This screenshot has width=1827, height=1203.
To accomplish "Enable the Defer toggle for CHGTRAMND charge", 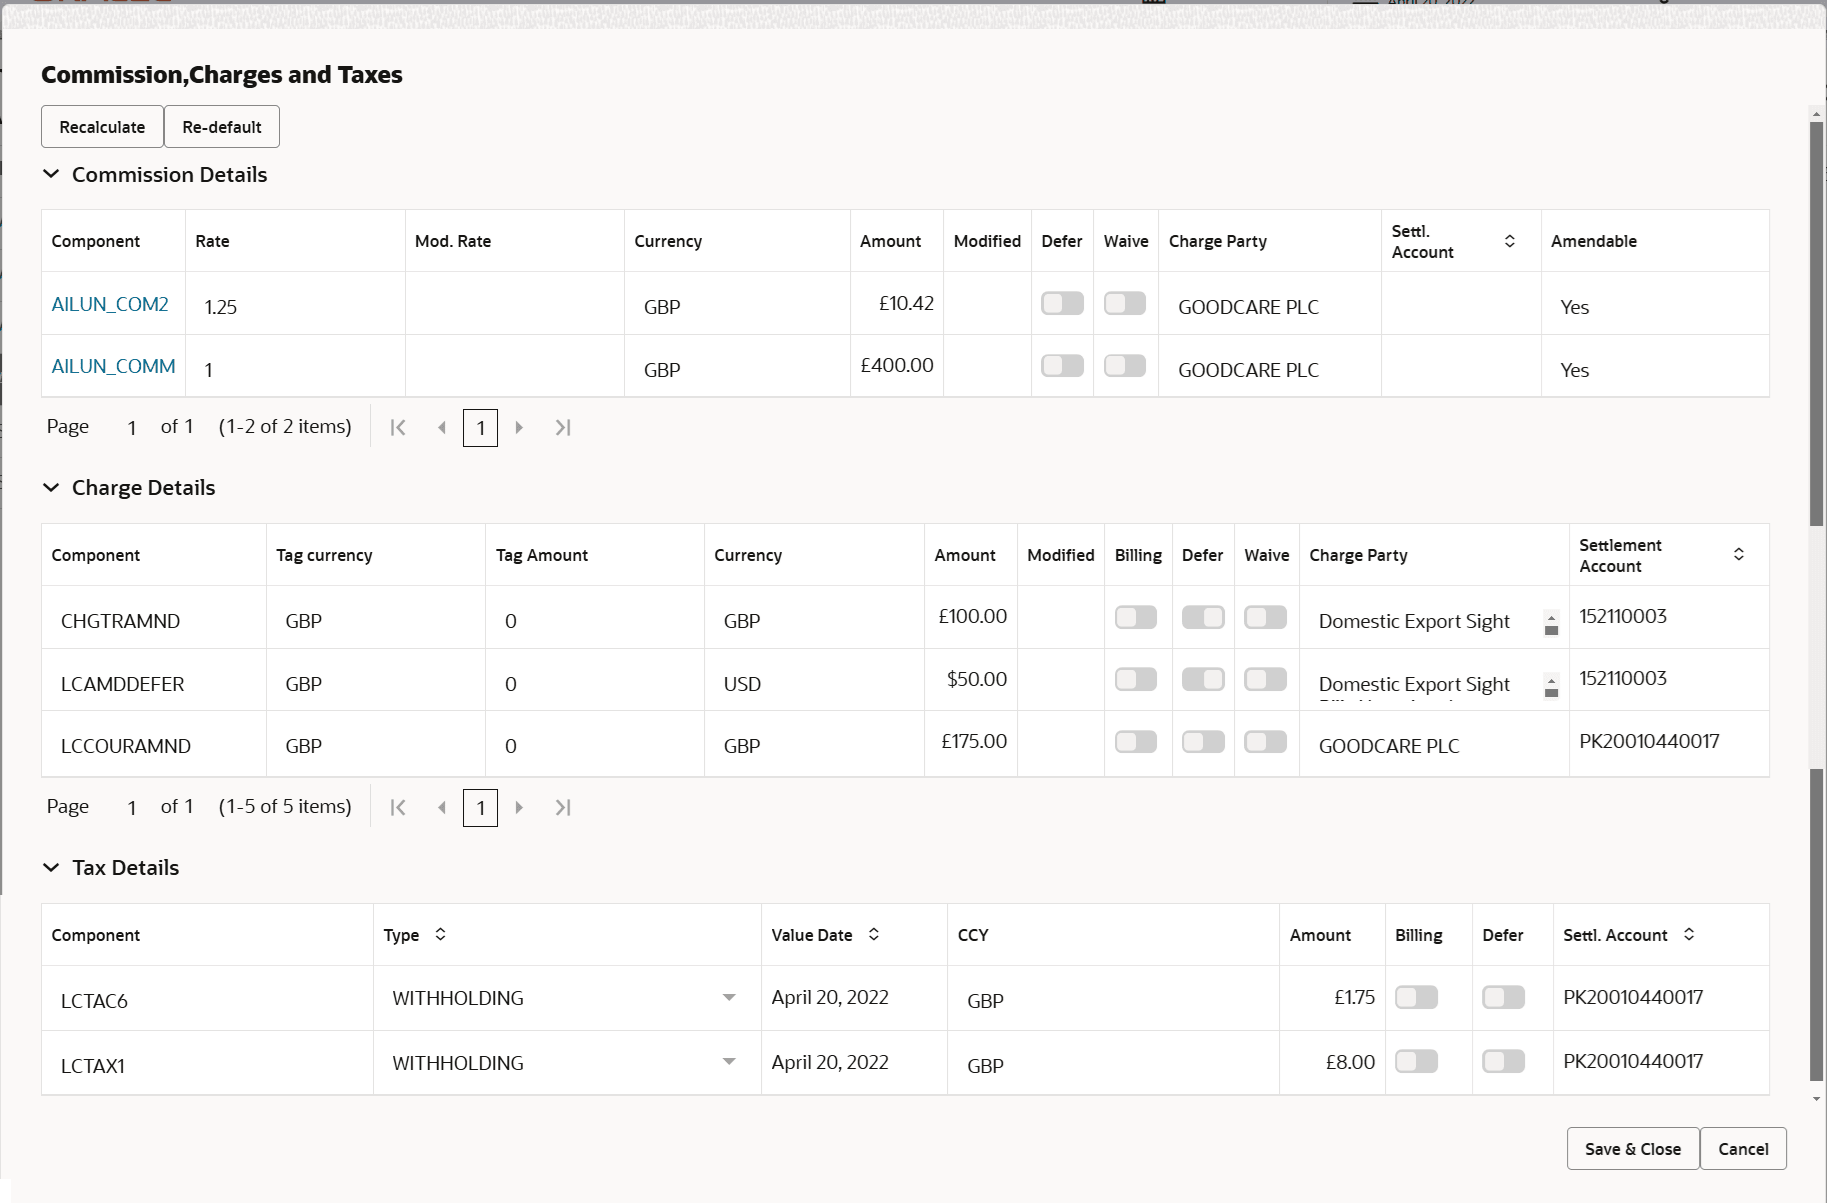I will (1203, 617).
